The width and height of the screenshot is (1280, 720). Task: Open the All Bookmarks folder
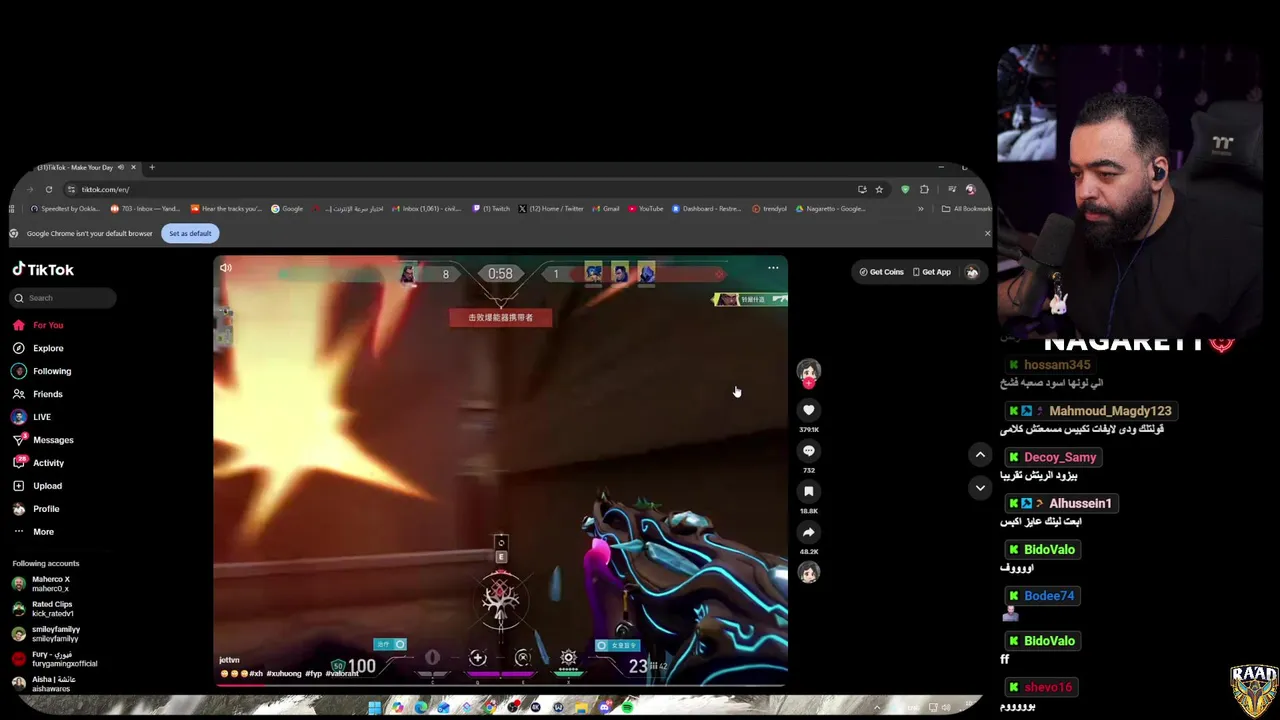point(967,209)
